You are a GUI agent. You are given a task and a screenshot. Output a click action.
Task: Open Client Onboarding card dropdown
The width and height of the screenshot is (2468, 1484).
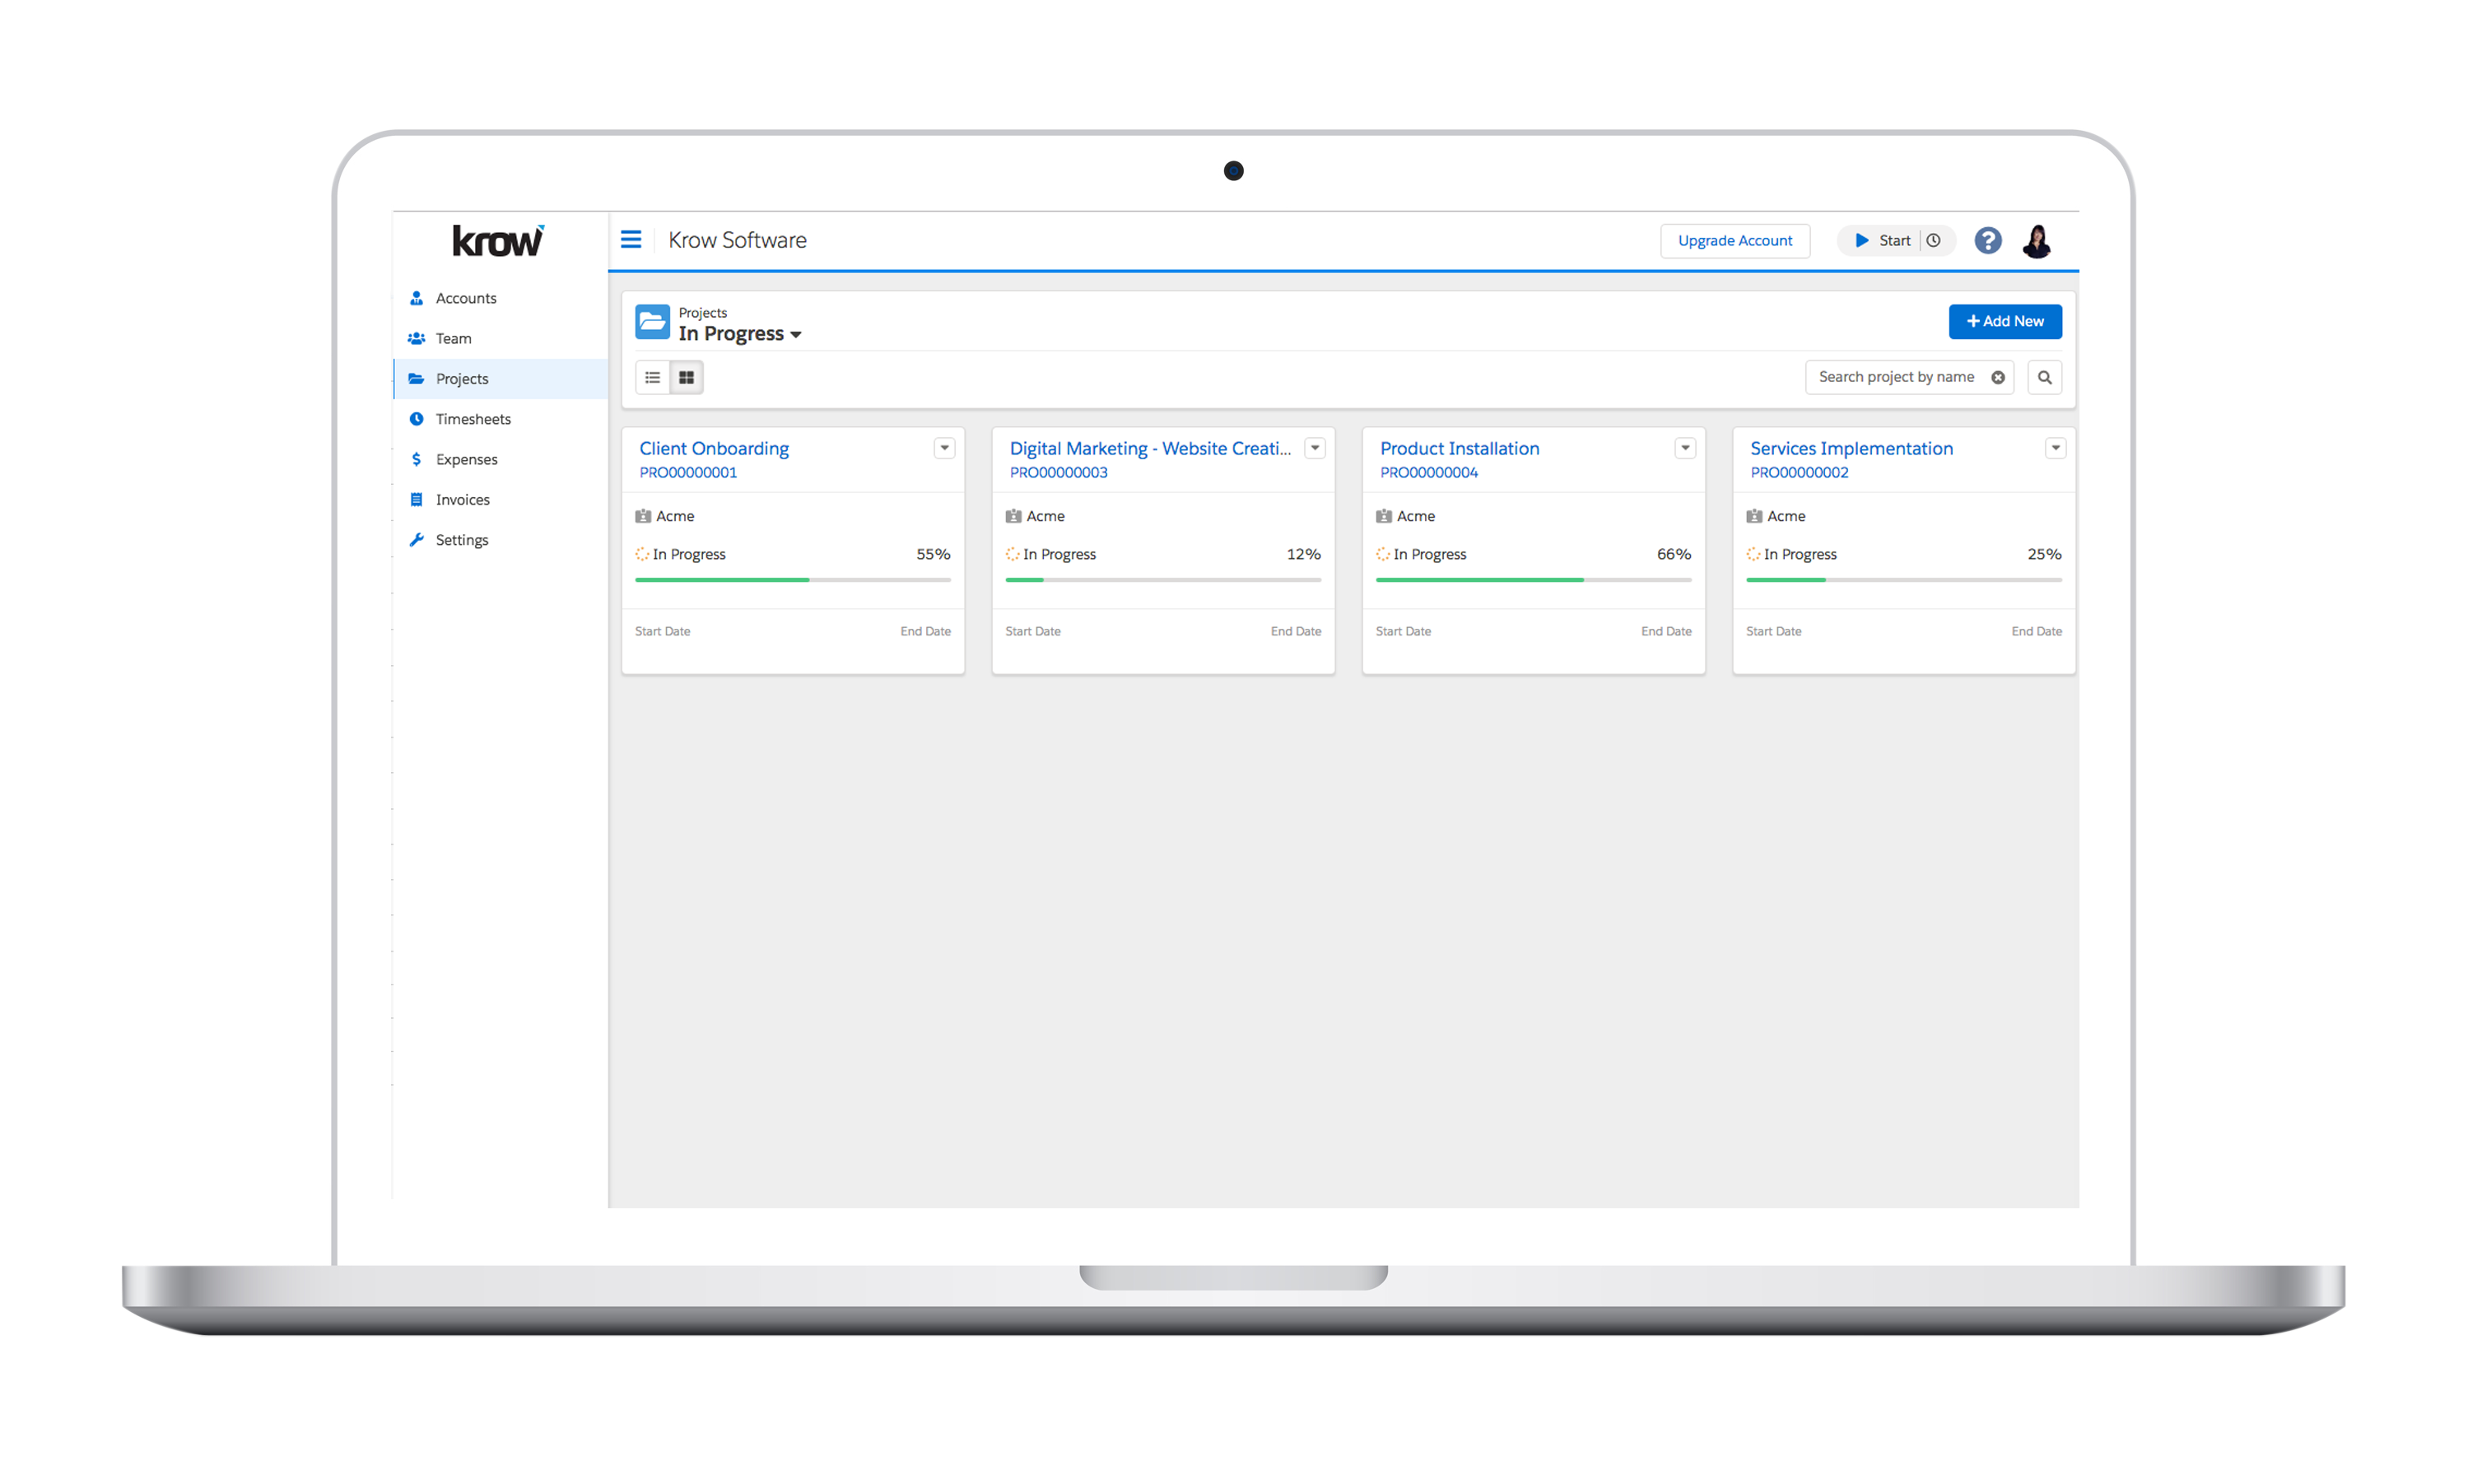click(944, 448)
